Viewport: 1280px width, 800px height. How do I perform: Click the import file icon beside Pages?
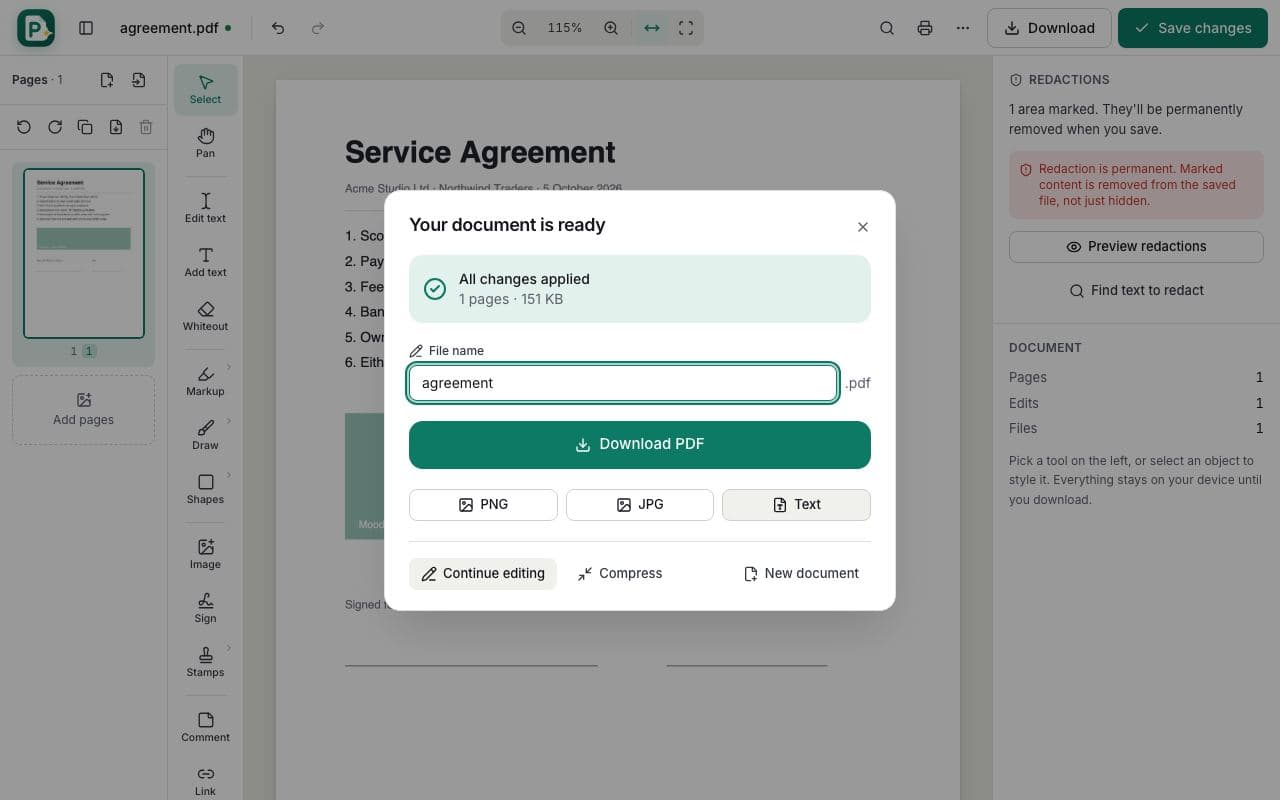click(139, 80)
